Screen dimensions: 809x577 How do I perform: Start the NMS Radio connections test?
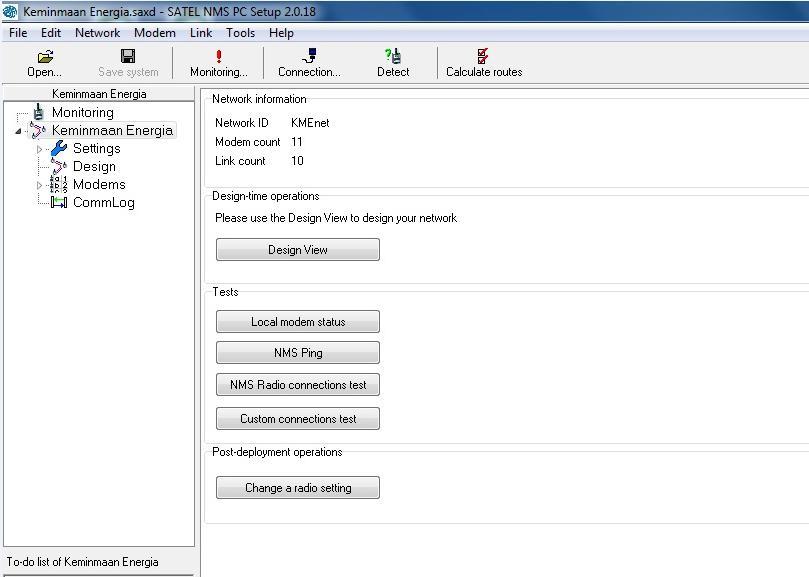click(298, 384)
